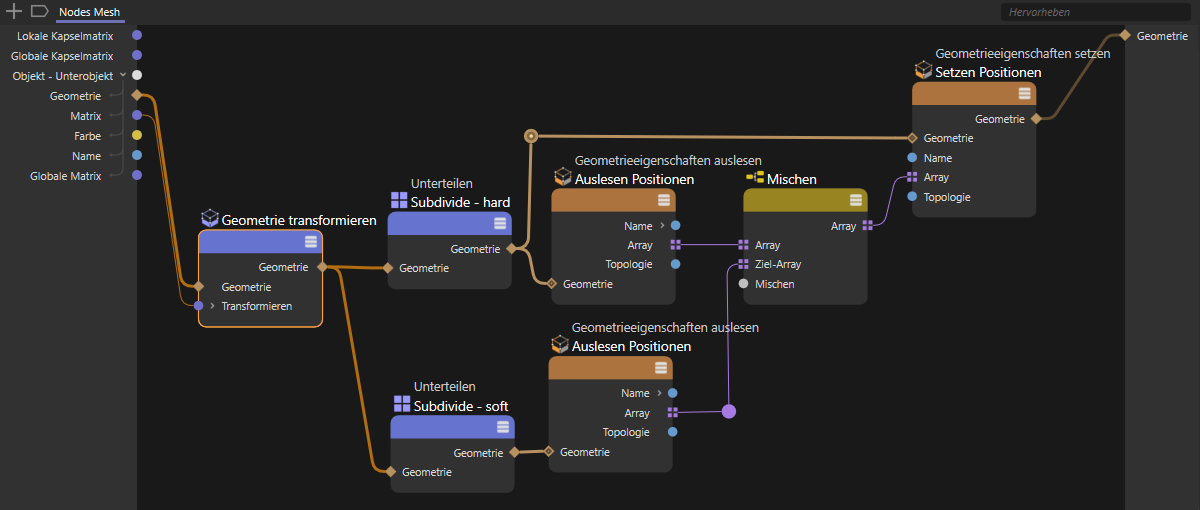
Task: Click the white Objekt - Unterobjekt port
Action: point(137,75)
